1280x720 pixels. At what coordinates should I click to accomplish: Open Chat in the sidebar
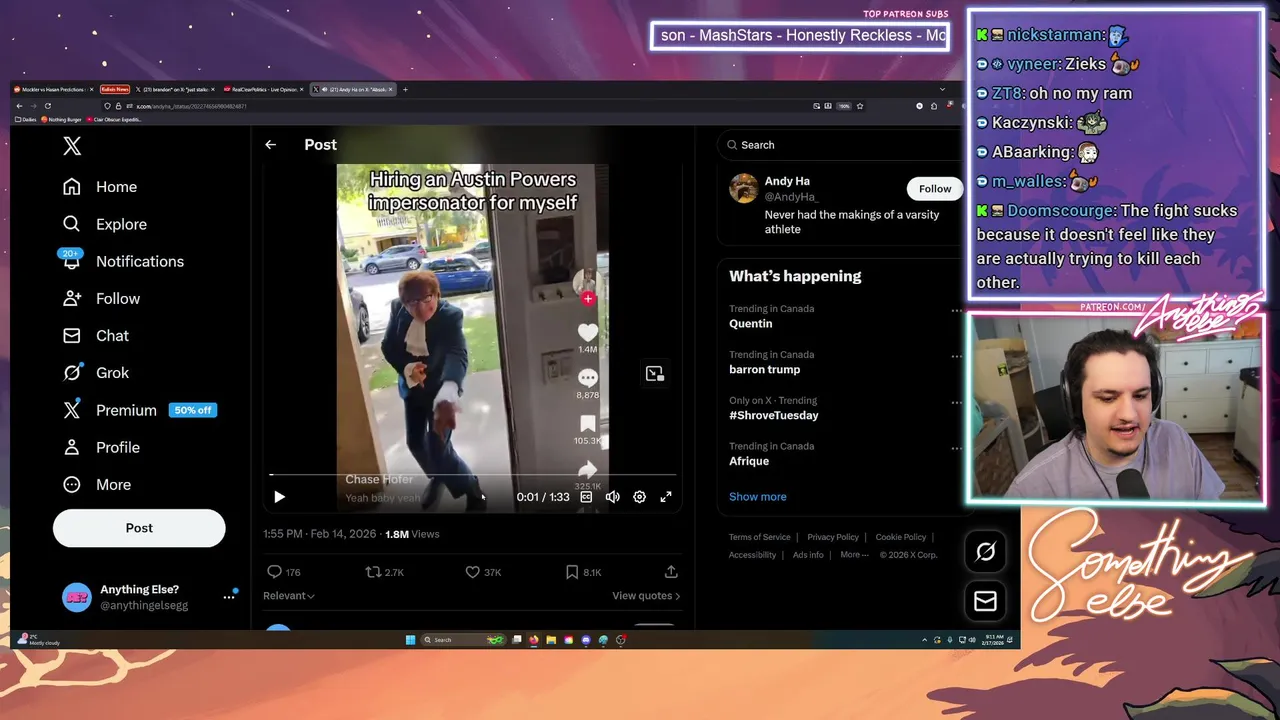point(95,335)
